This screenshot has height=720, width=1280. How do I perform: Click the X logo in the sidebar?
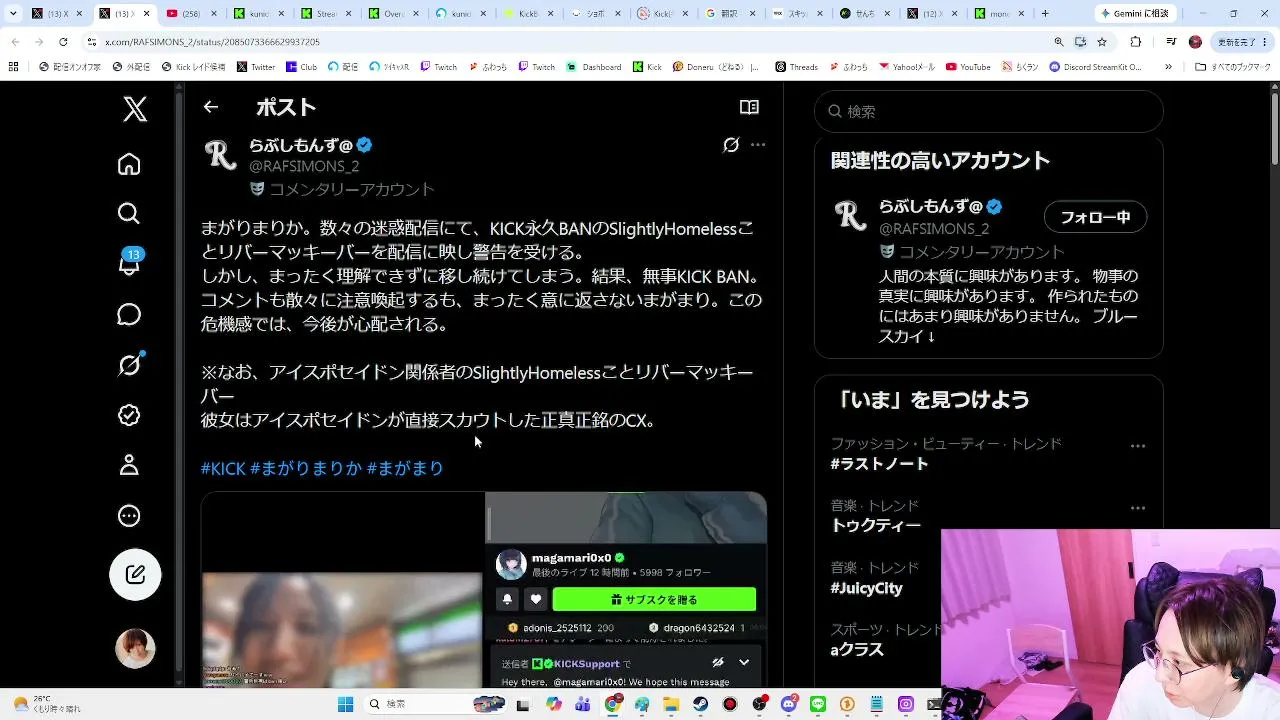135,108
